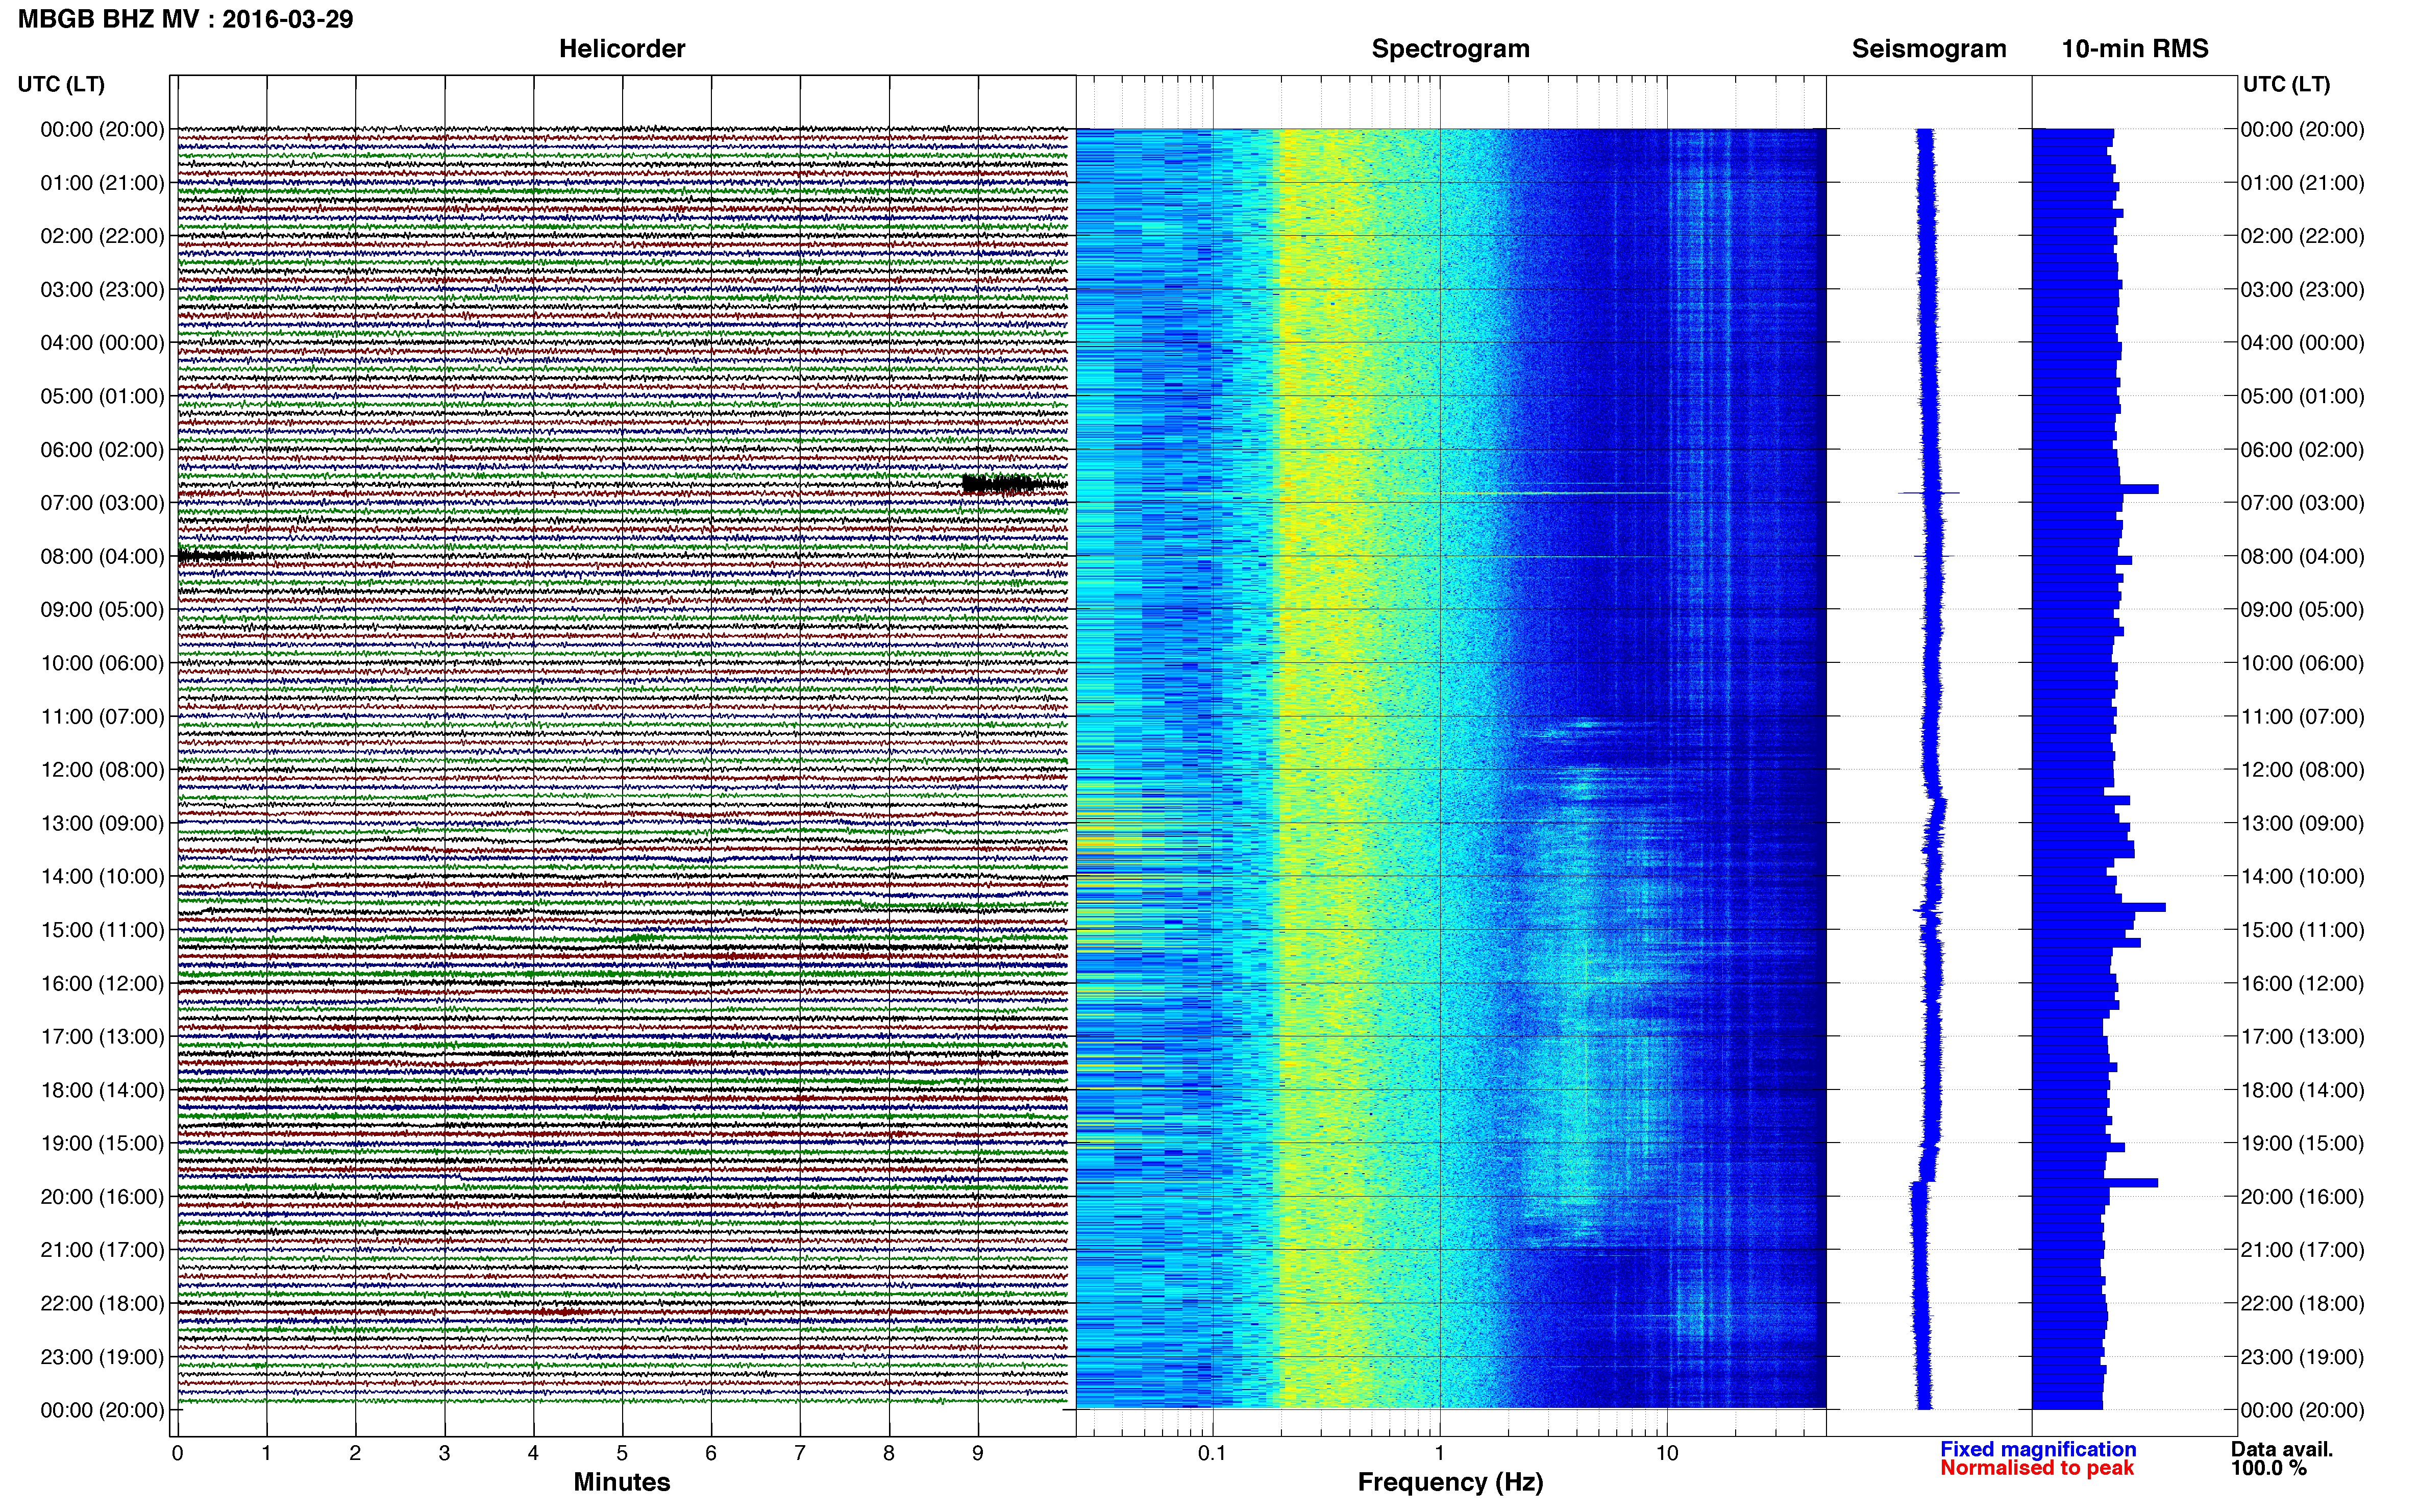2419x1512 pixels.
Task: Click the '7' tick on the Minutes axis
Action: pos(800,1454)
